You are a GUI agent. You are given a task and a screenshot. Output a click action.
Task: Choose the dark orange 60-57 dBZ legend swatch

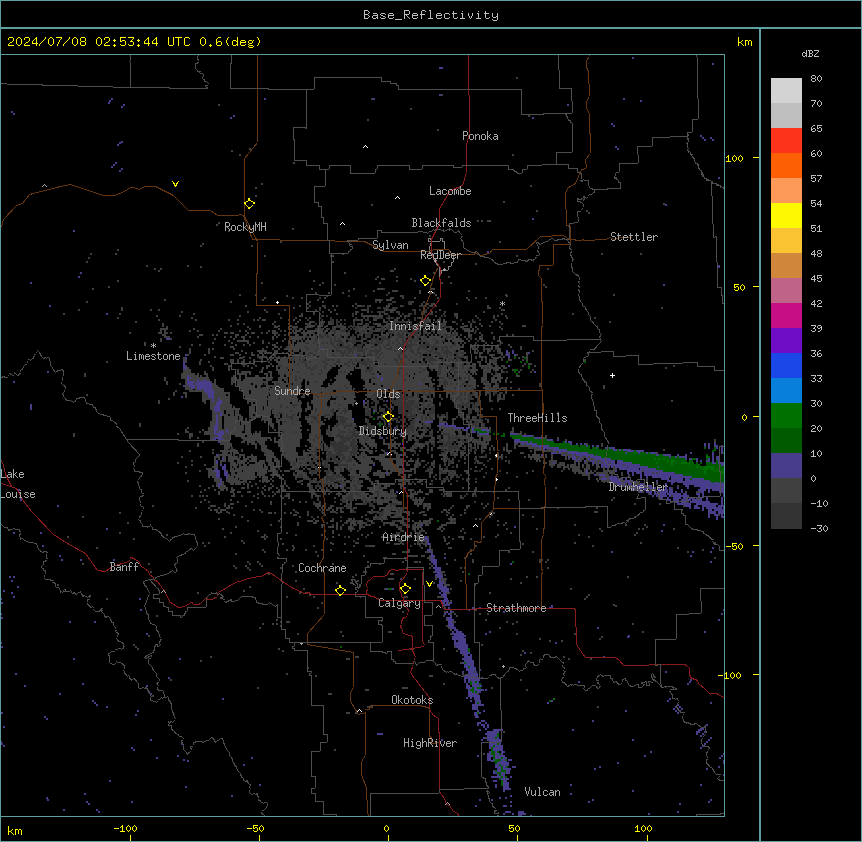click(786, 165)
